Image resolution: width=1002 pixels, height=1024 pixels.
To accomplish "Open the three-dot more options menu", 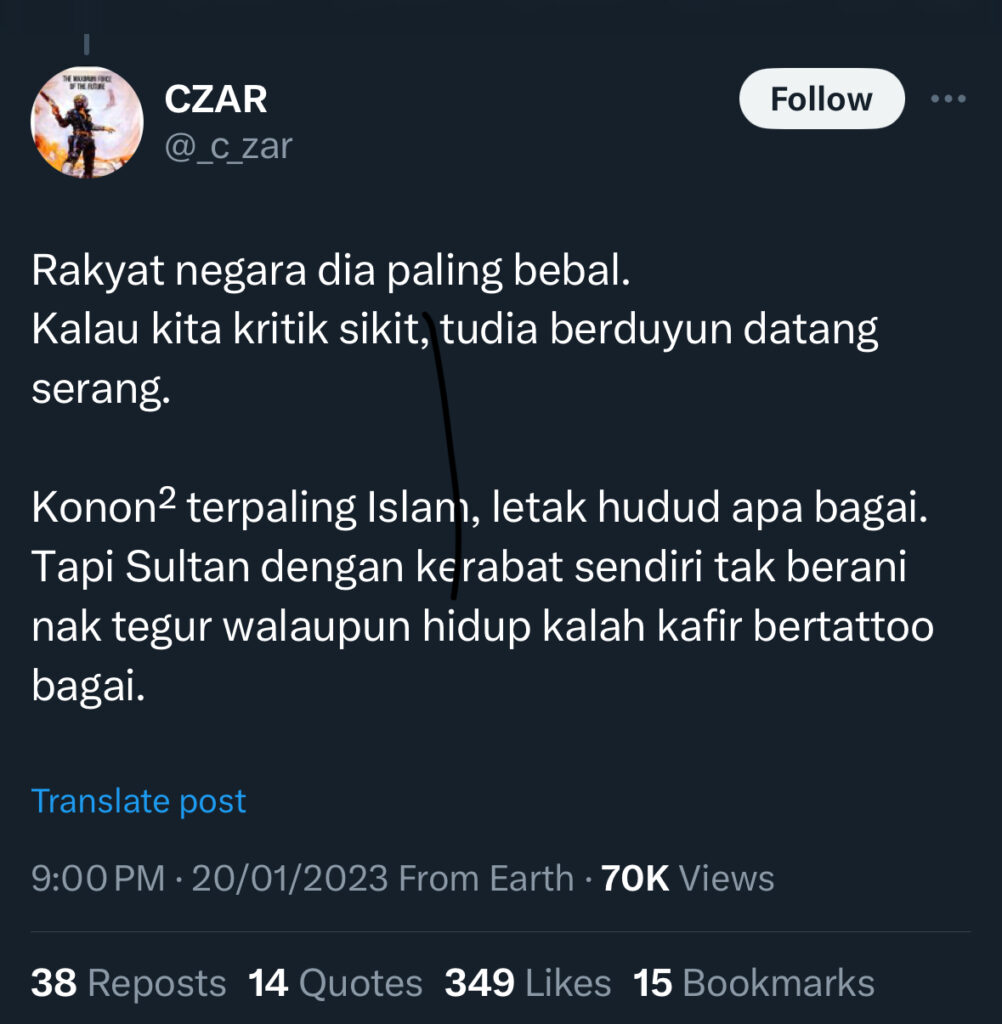I will tap(948, 99).
